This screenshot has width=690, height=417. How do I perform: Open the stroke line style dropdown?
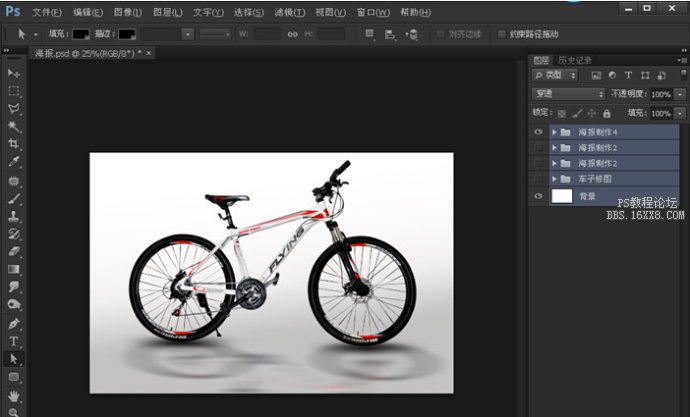(215, 34)
